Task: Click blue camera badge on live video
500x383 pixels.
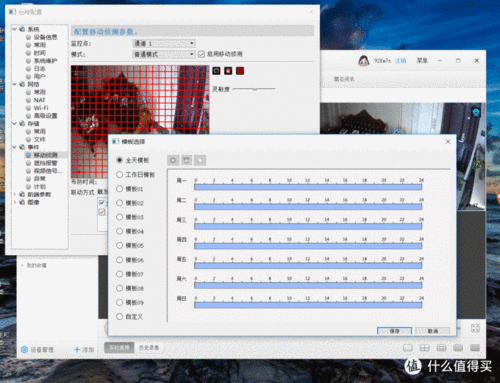Action: 476,112
